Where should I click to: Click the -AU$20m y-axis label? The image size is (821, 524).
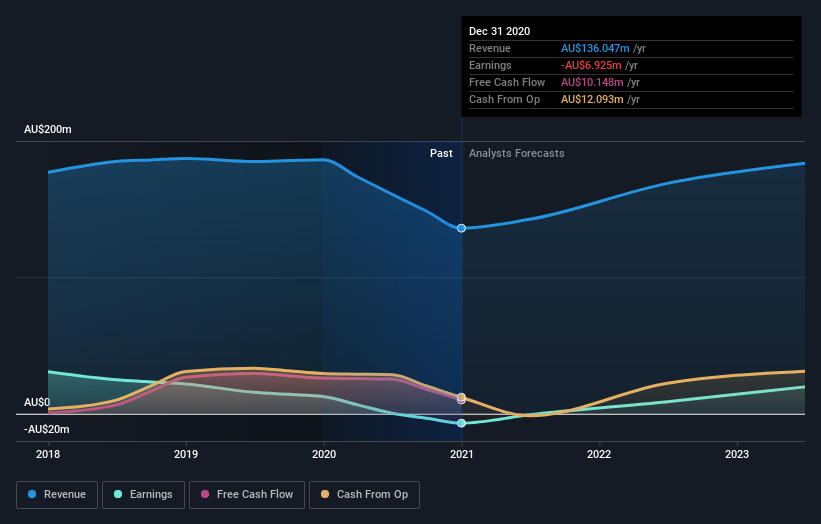pyautogui.click(x=47, y=429)
